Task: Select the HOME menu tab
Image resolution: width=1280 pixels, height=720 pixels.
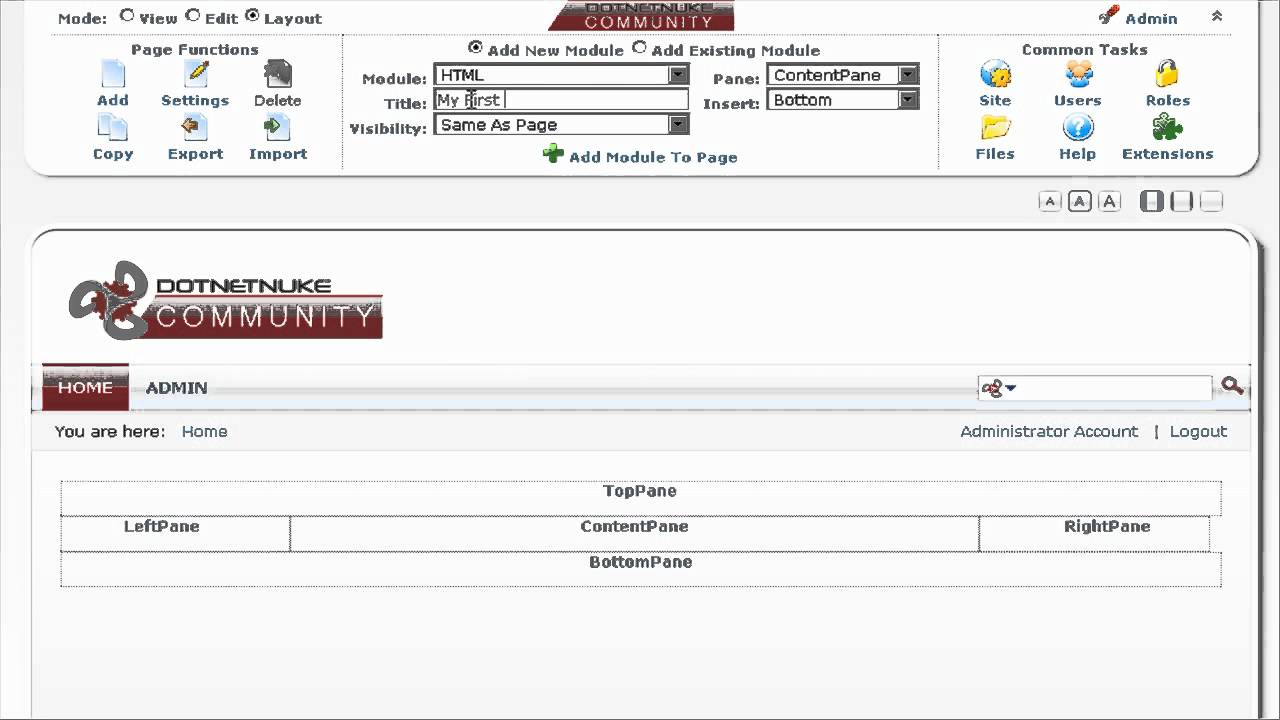Action: click(85, 387)
